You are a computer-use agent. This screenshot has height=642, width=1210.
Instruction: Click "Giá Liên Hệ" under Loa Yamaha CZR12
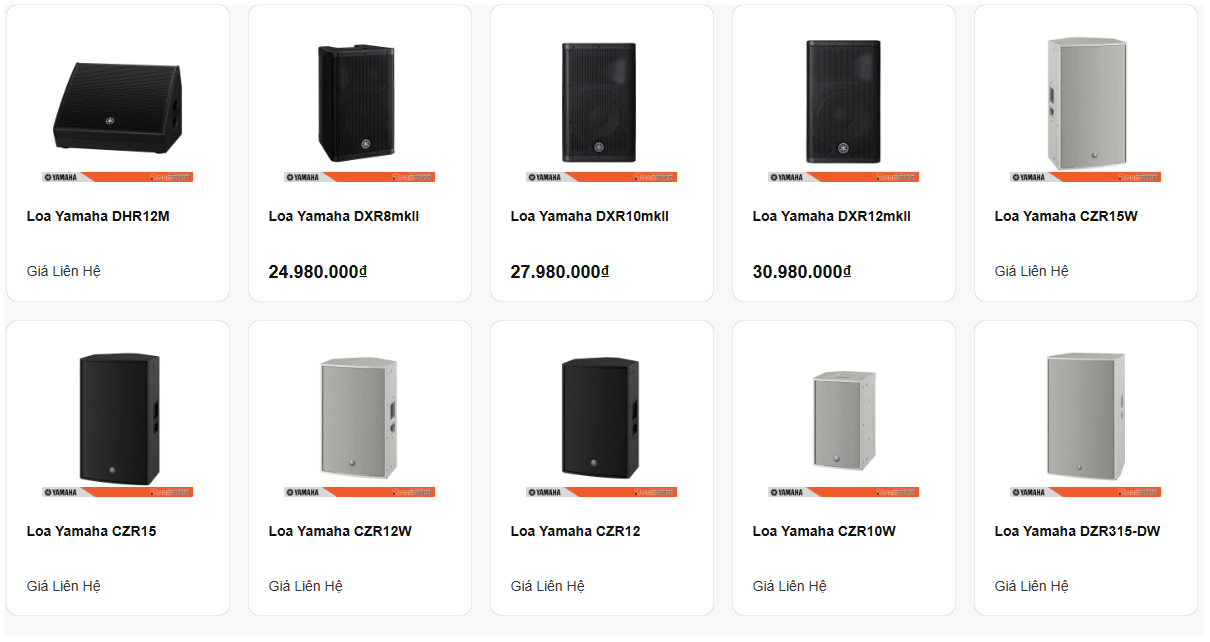(x=548, y=586)
